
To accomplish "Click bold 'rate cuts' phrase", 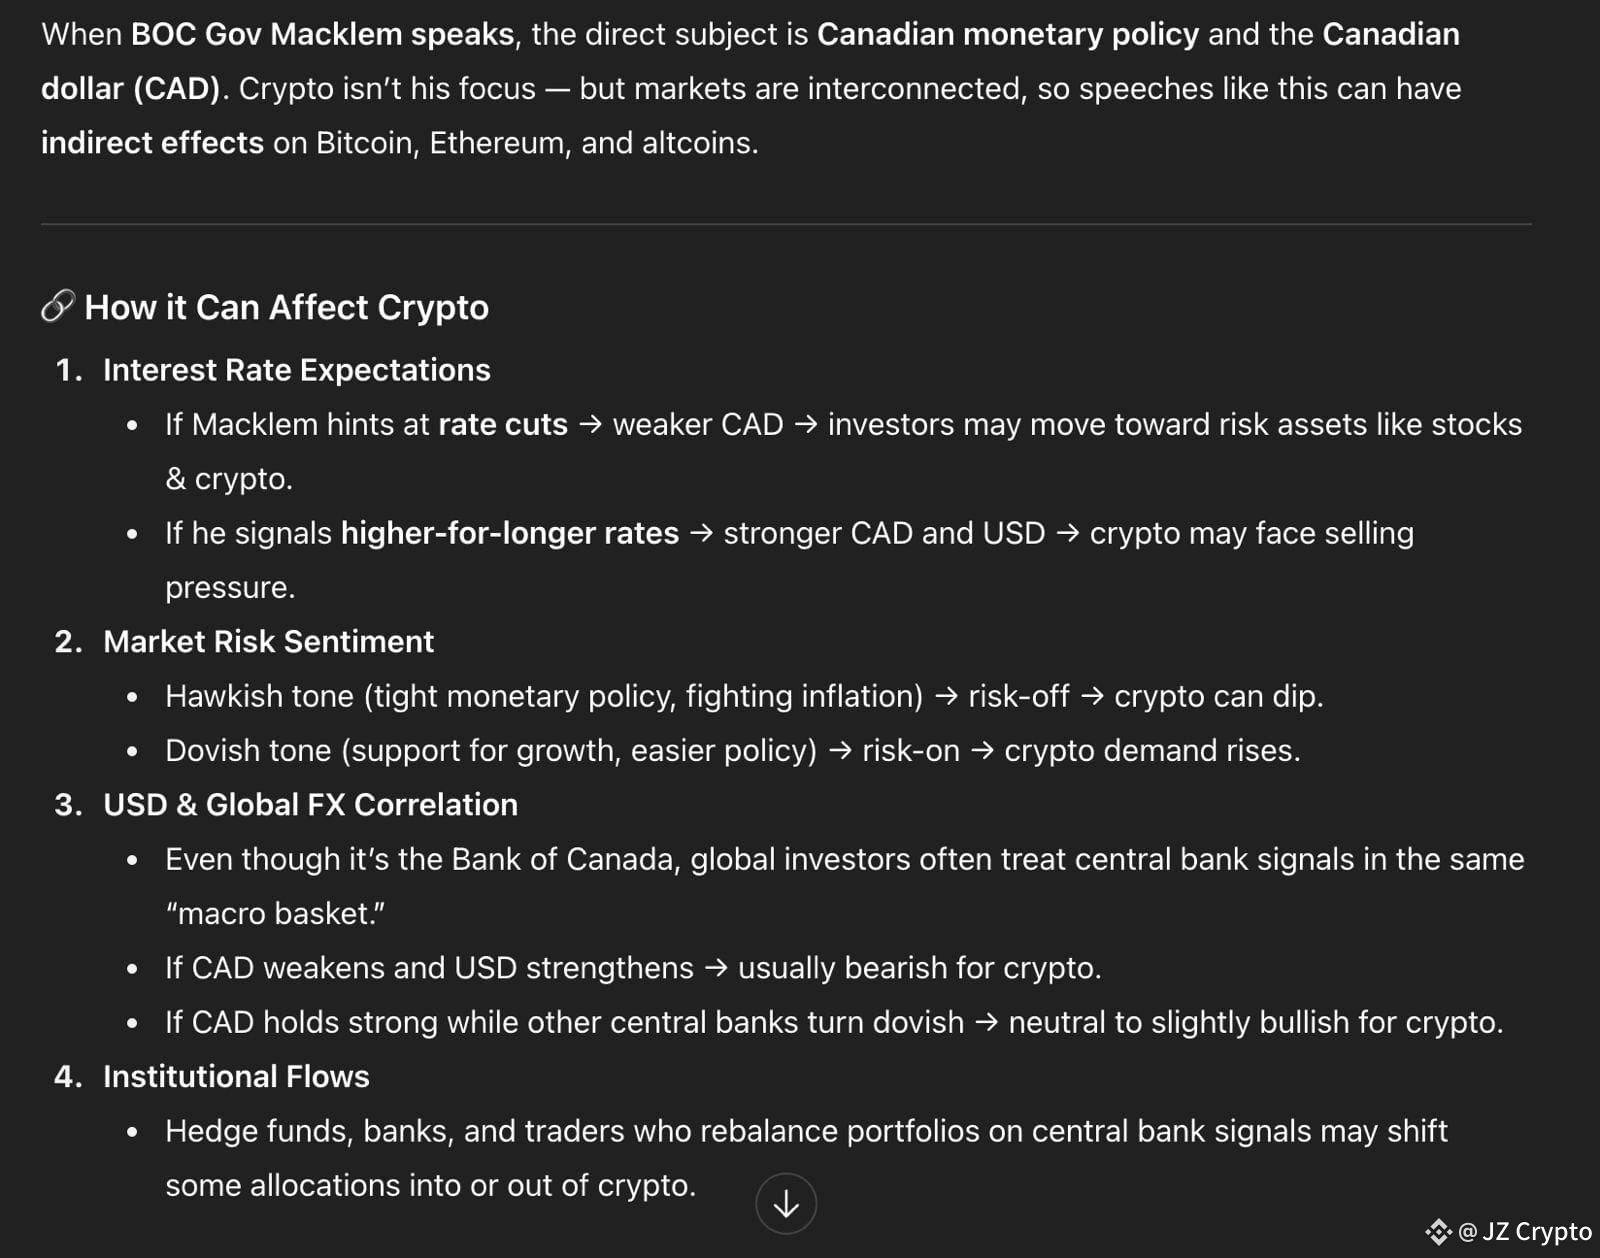I will click(x=503, y=424).
